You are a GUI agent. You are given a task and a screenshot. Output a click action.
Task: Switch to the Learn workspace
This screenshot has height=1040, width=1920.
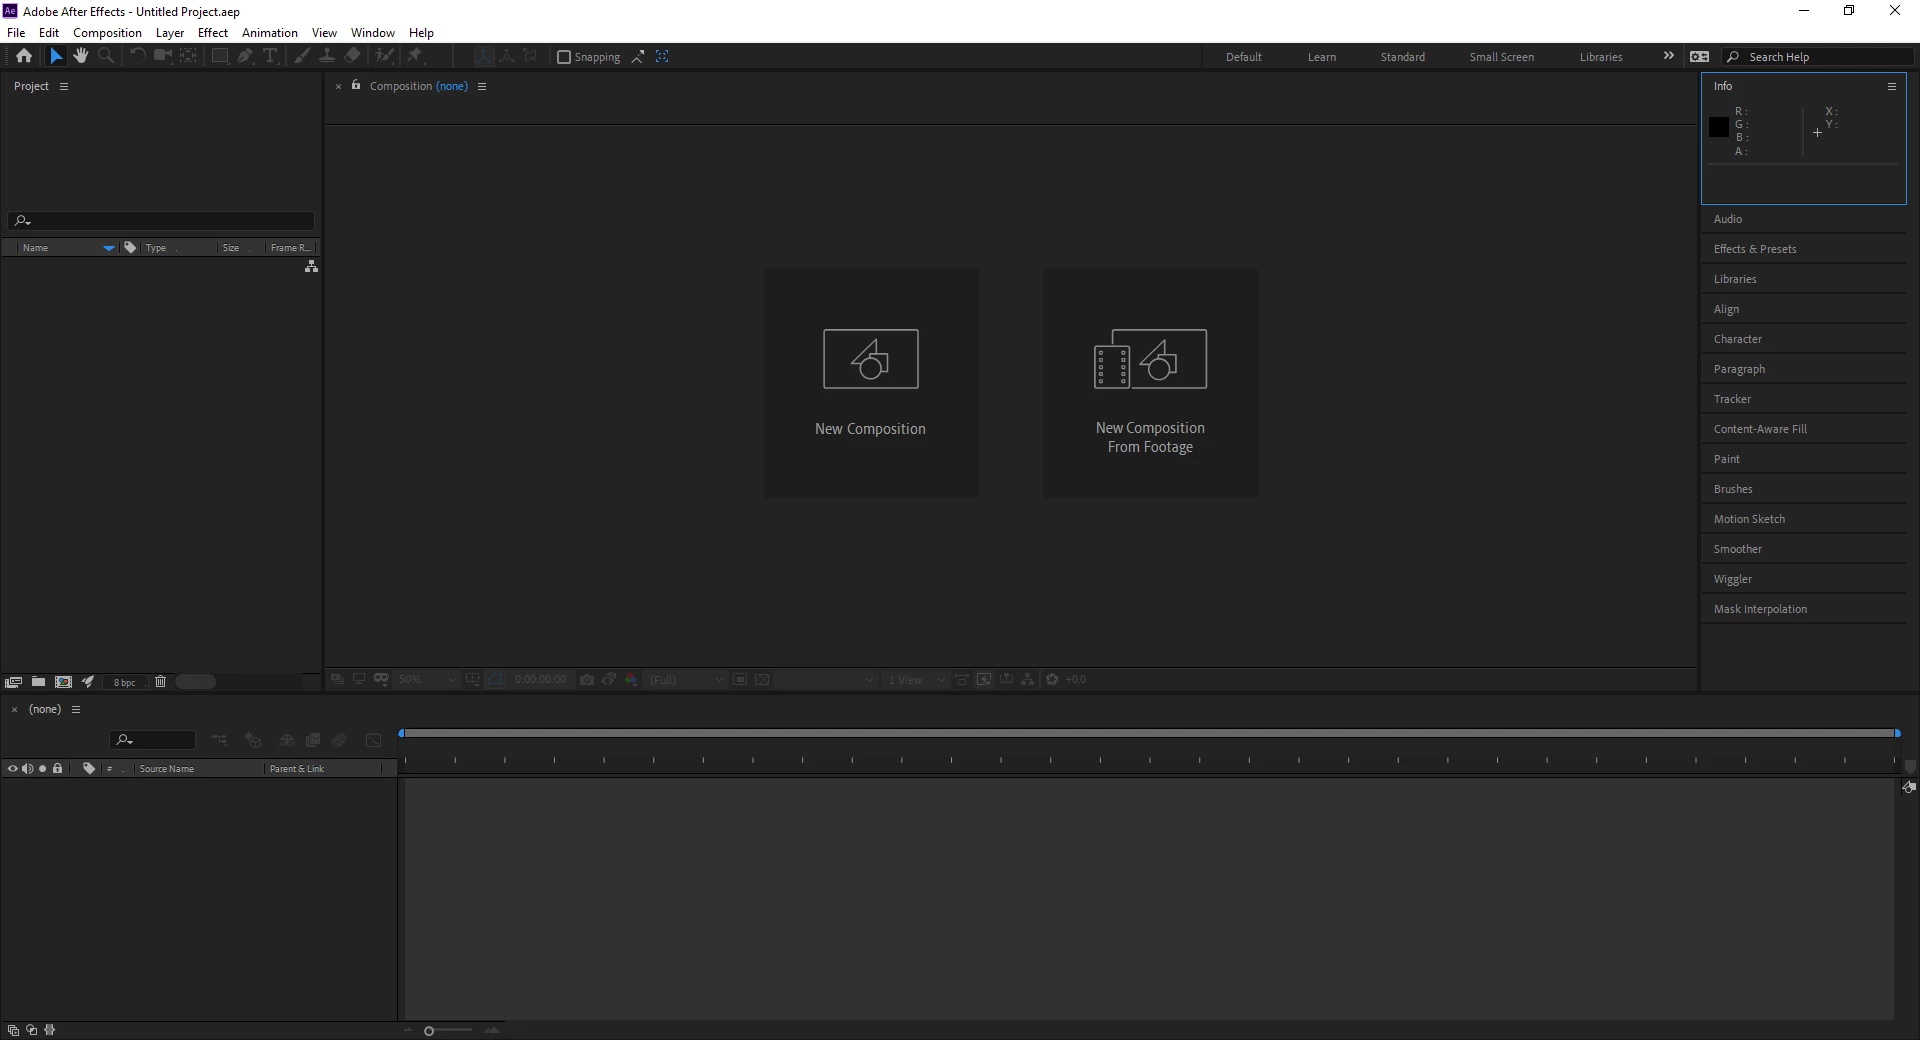tap(1322, 57)
